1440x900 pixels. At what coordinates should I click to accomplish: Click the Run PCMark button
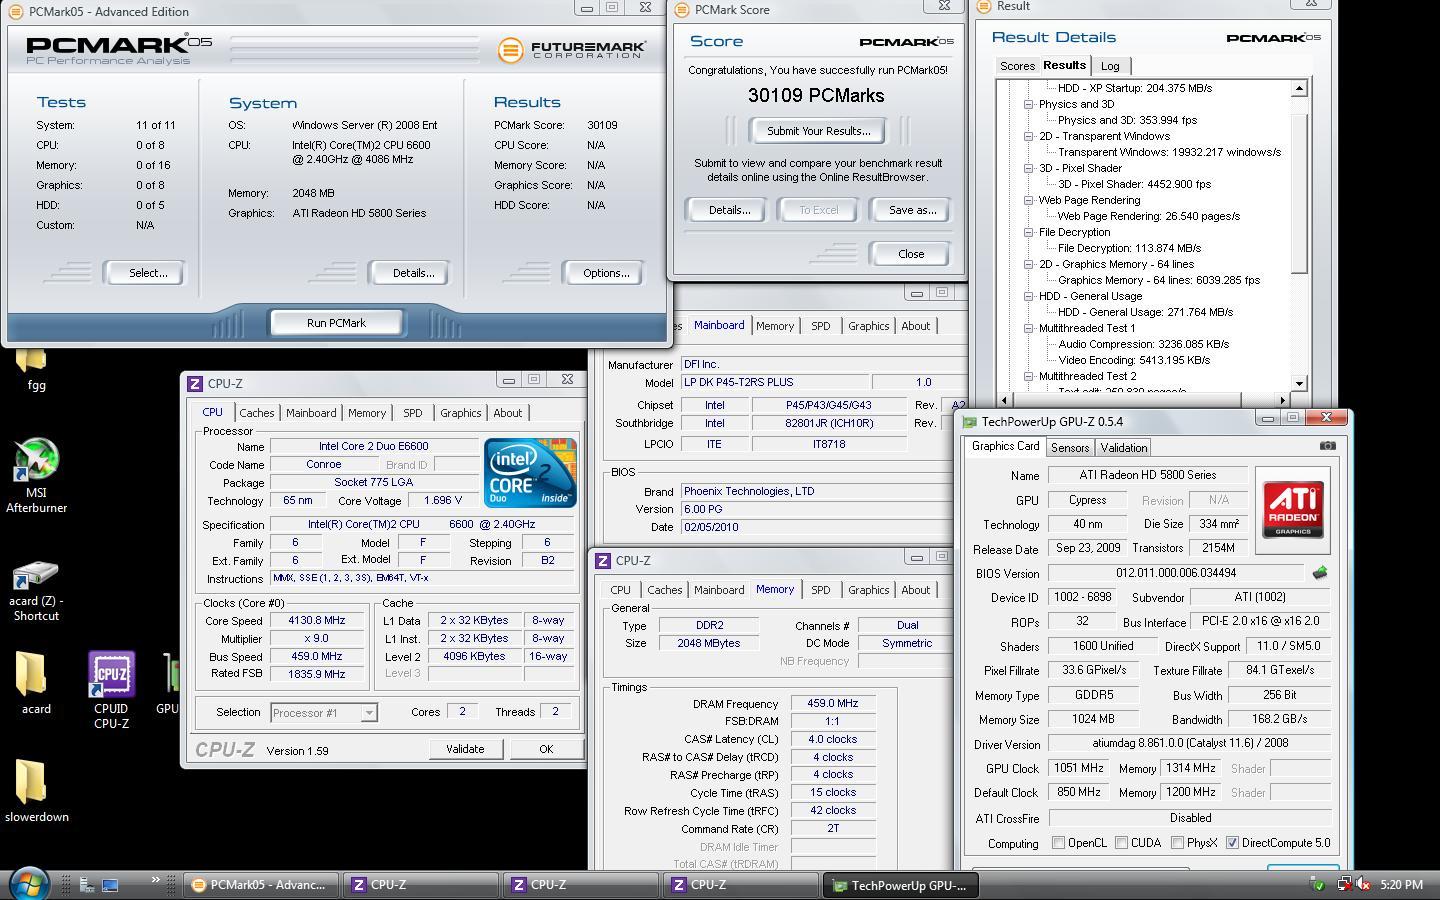[x=336, y=323]
